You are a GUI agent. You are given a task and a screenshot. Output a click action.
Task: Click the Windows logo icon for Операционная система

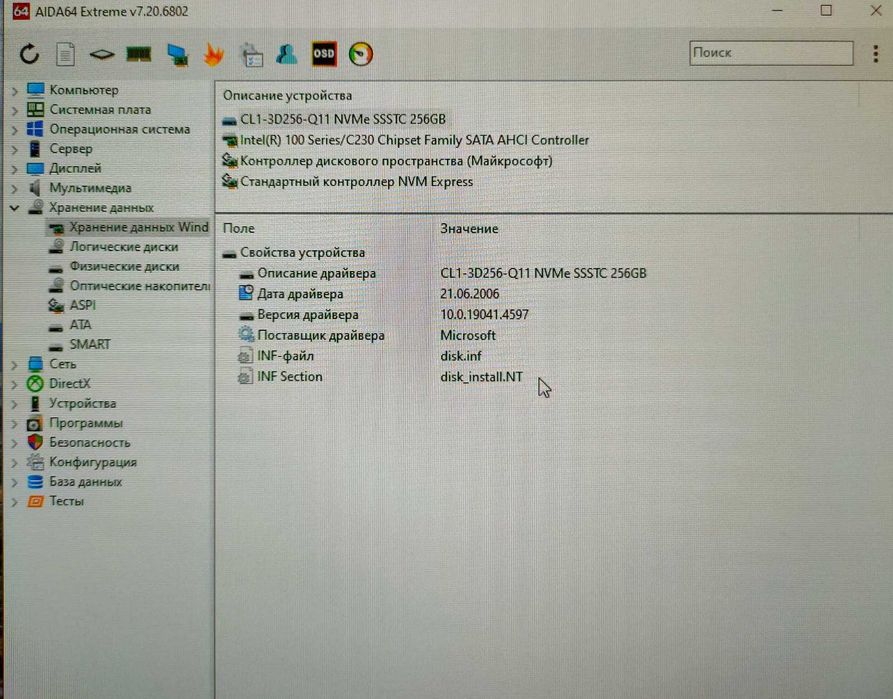pos(35,129)
